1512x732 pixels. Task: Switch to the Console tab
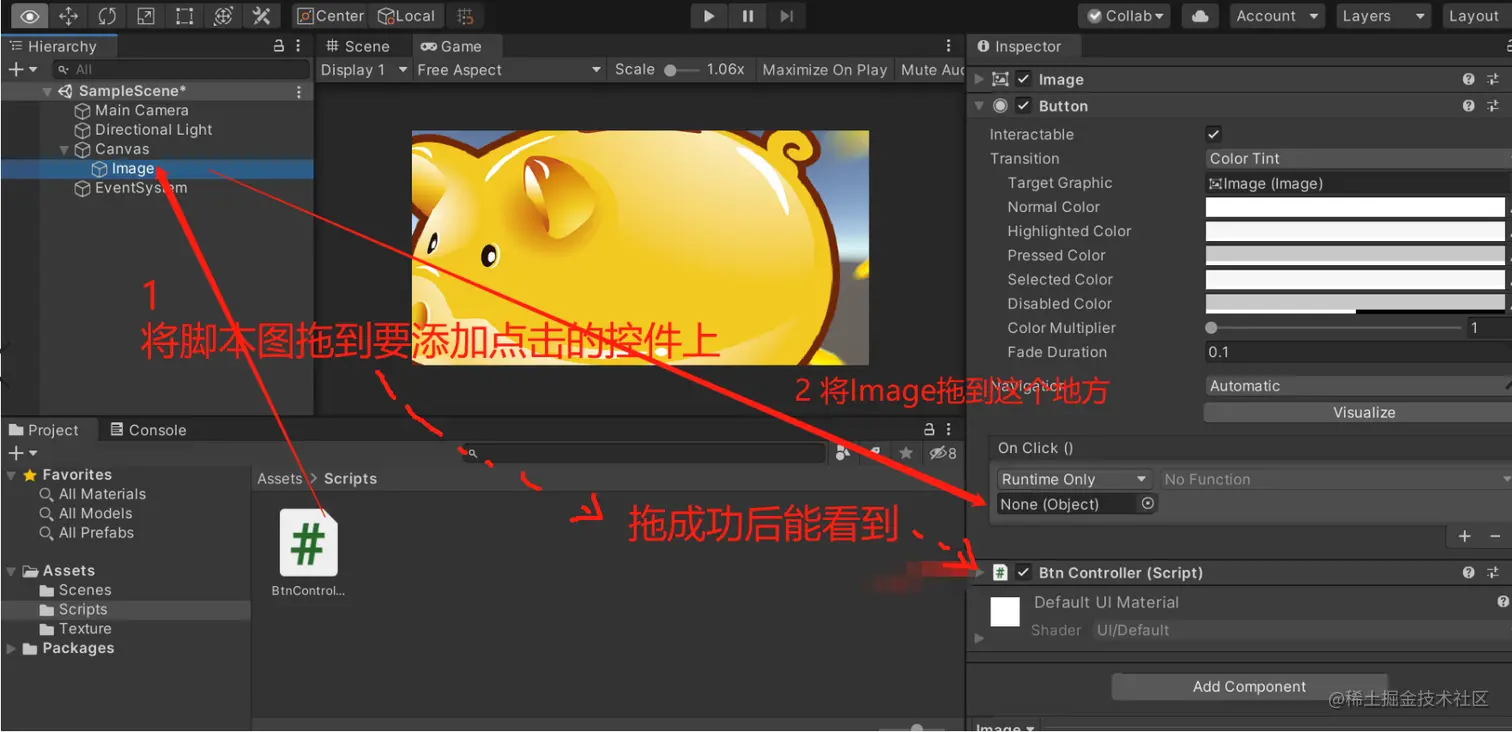point(147,430)
